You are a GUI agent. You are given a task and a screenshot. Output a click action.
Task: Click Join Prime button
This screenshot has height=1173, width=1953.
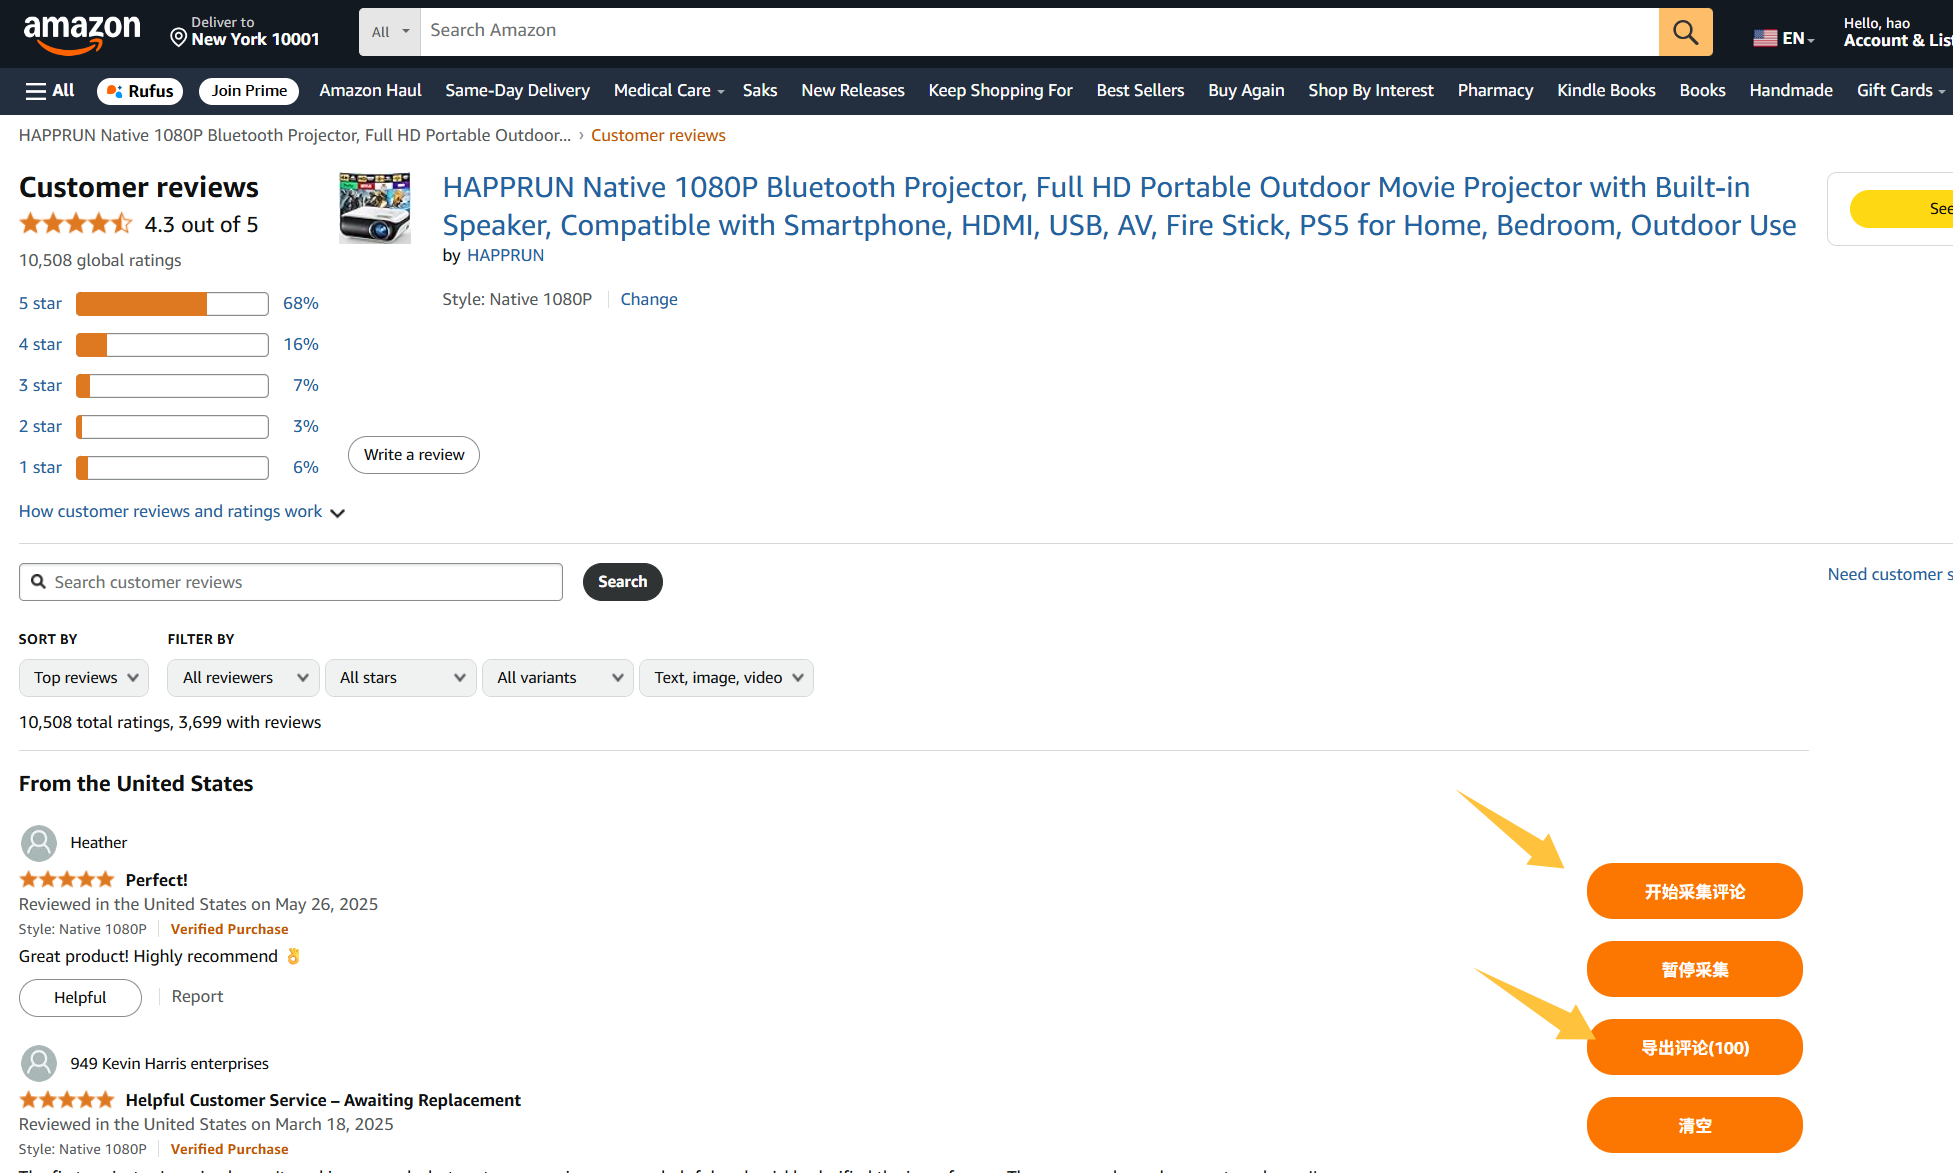click(x=249, y=91)
